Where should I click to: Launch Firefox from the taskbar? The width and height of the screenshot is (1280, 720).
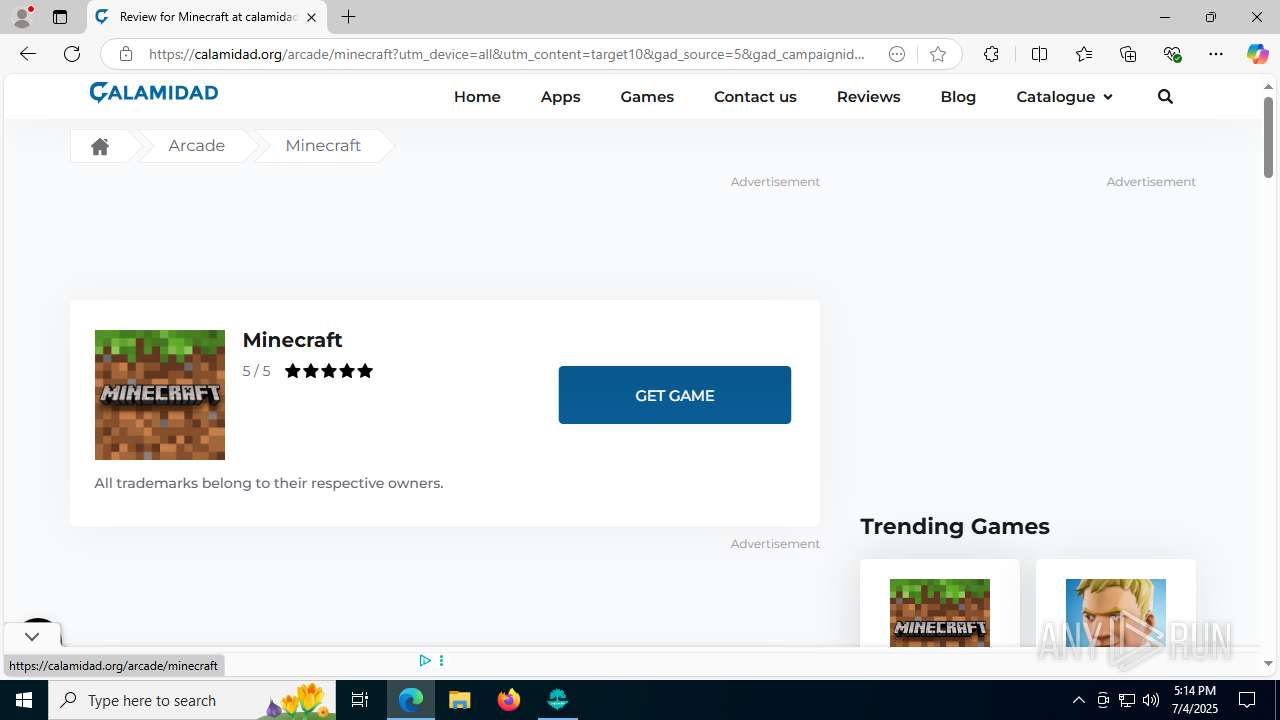[x=509, y=700]
